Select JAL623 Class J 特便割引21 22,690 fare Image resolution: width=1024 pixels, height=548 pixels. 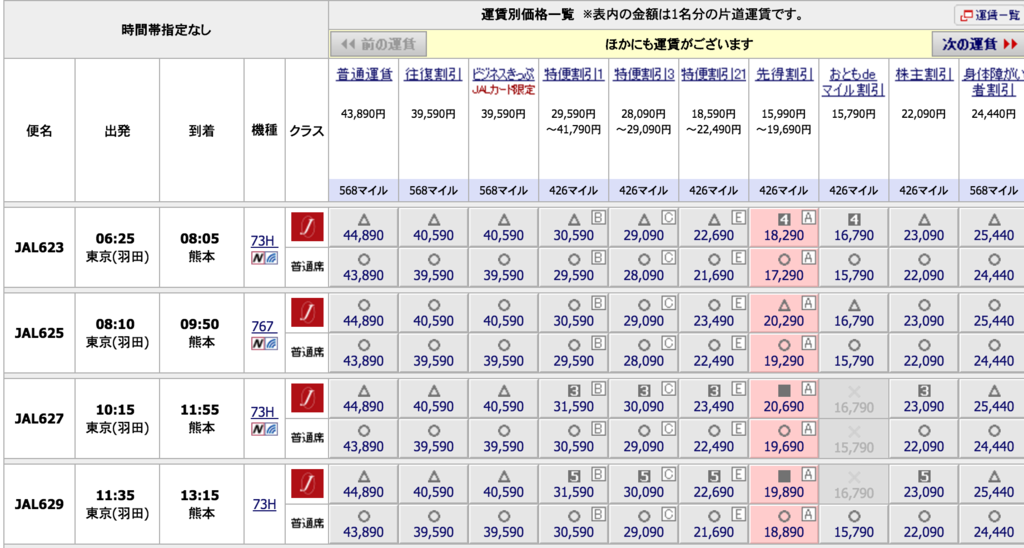point(714,227)
